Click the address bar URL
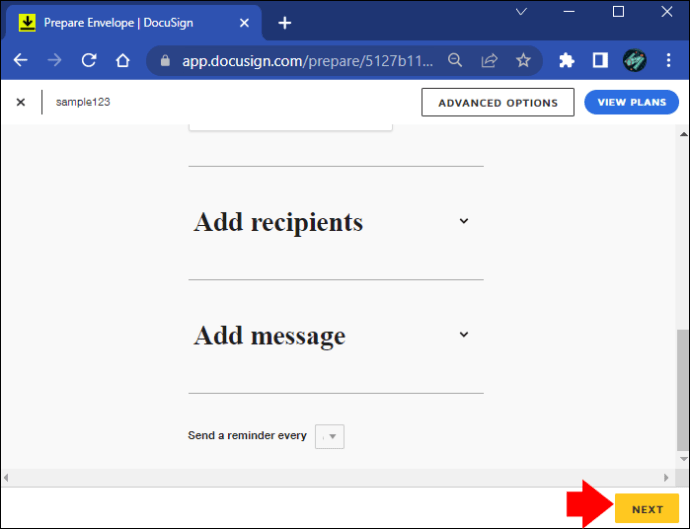 click(x=308, y=60)
